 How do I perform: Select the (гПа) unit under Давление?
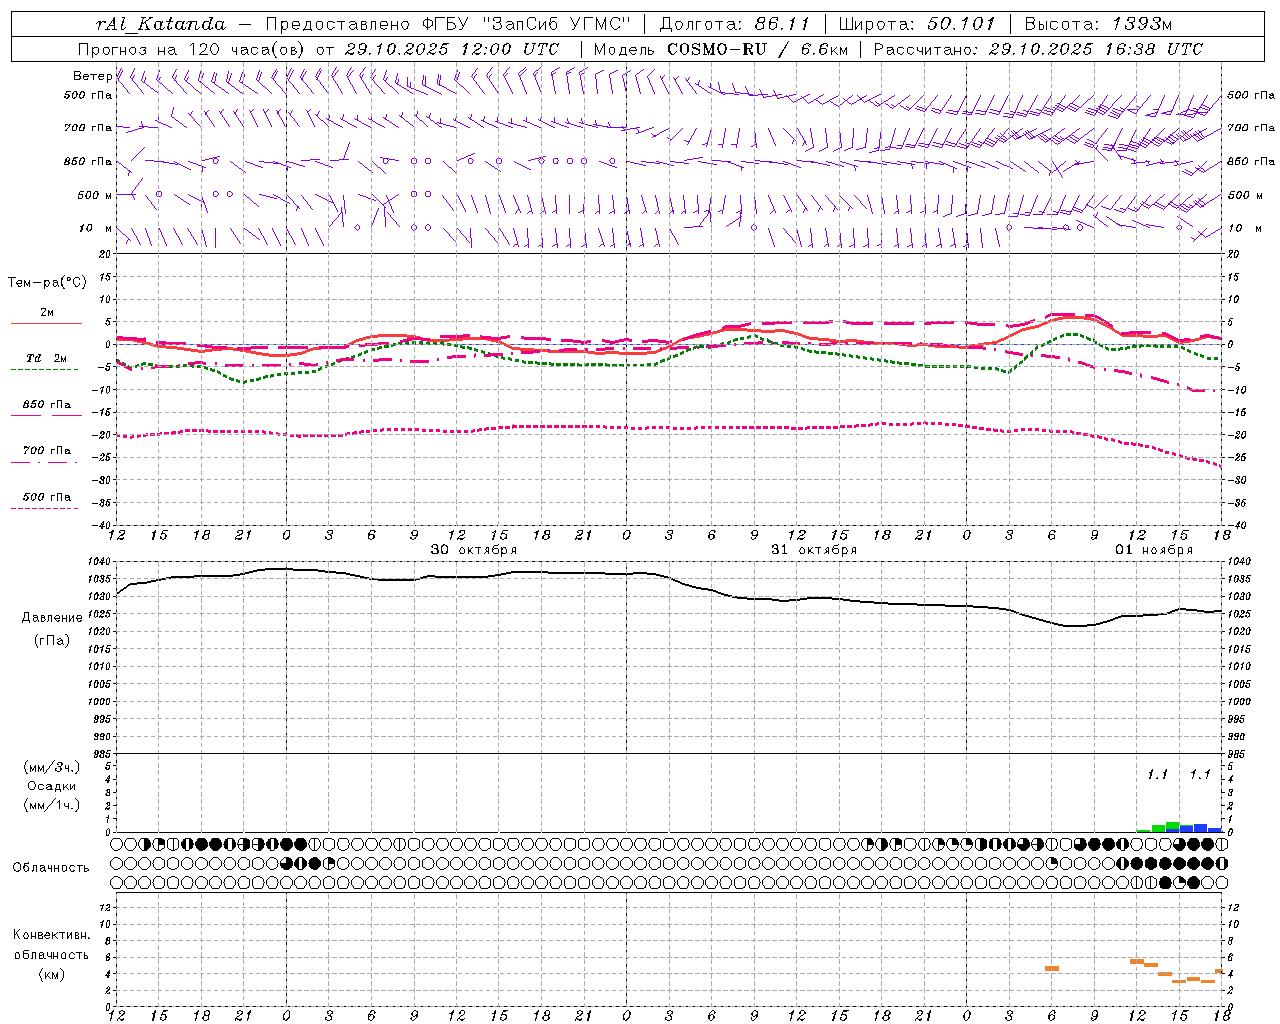coord(52,640)
